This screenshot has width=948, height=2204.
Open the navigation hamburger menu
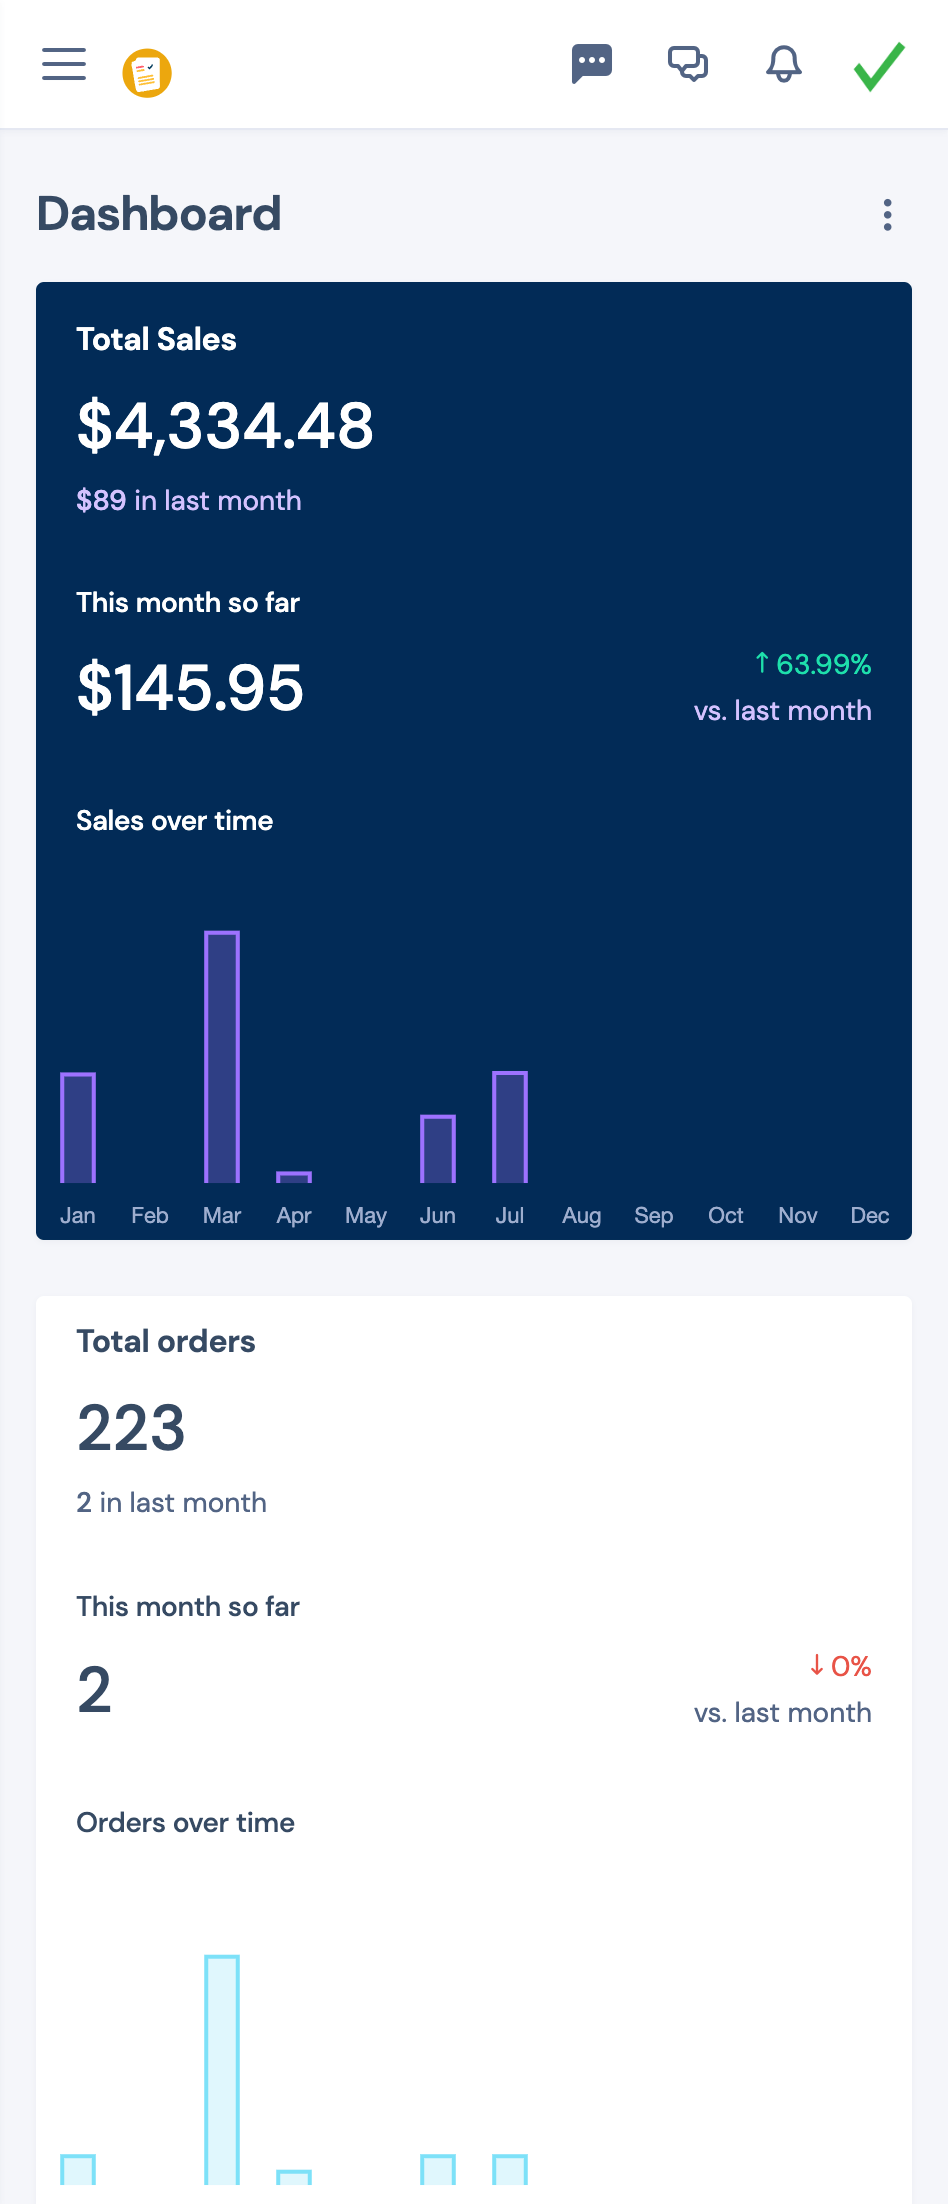tap(63, 64)
